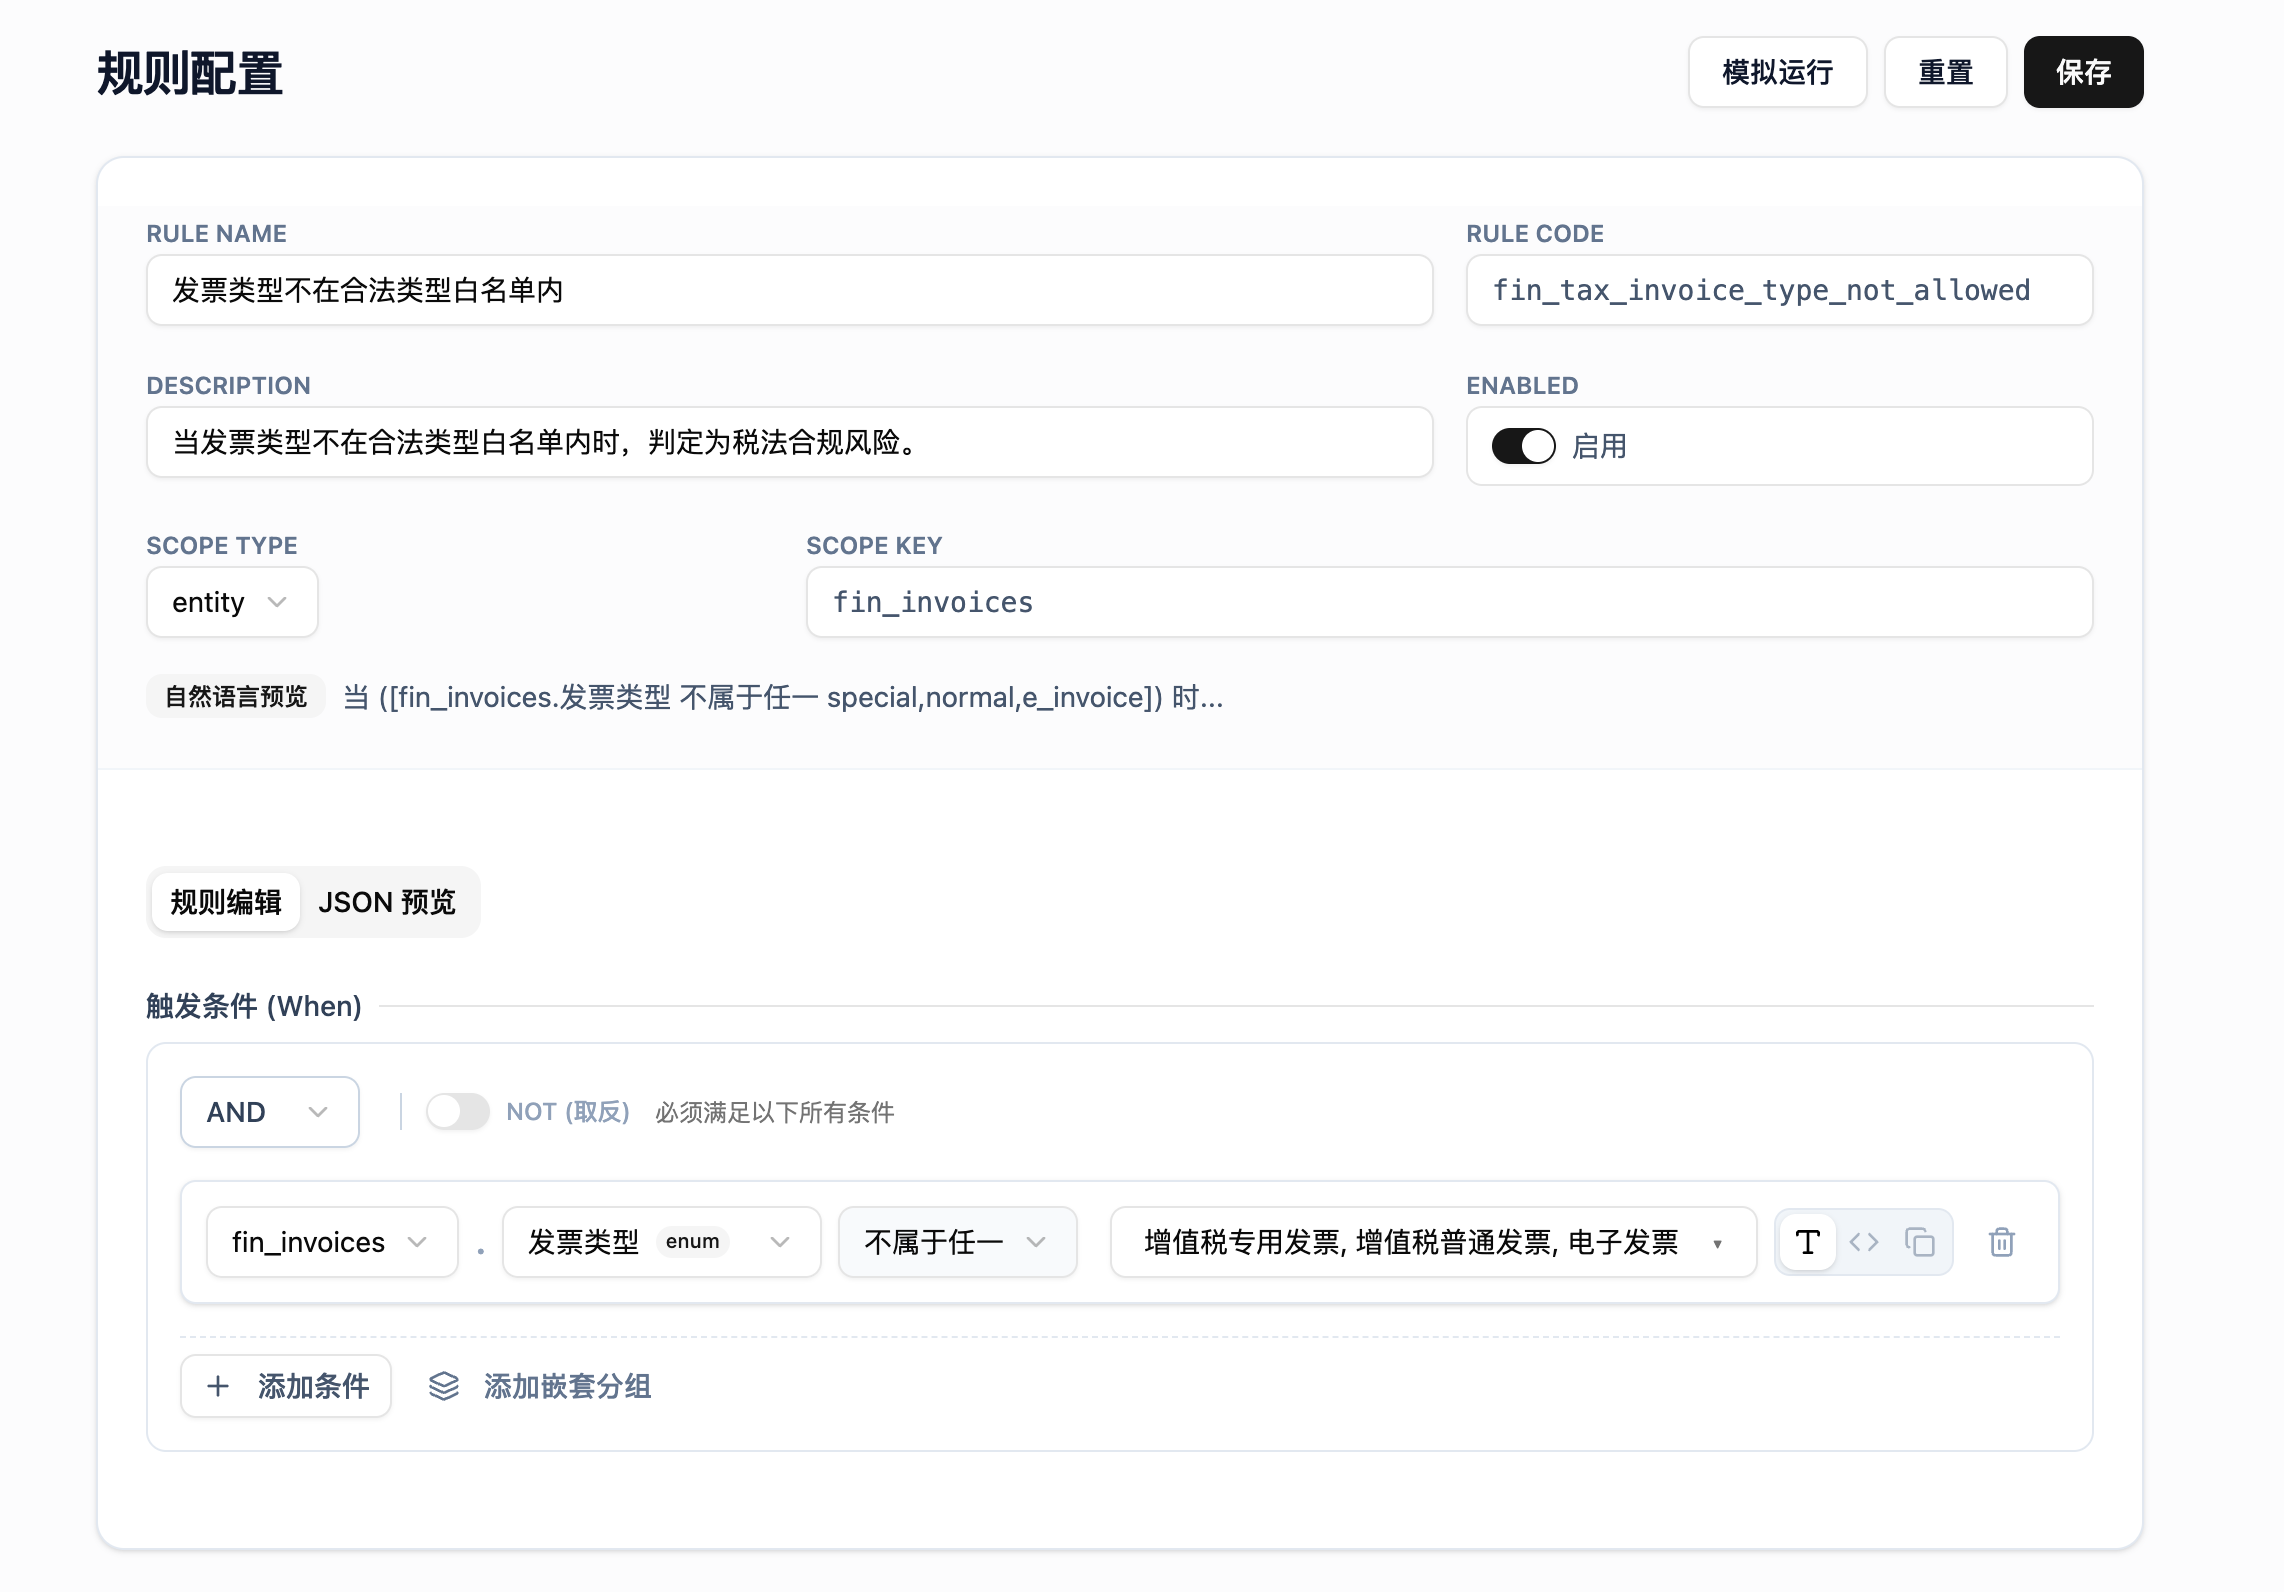Switch to the JSON 预览 tab
The image size is (2284, 1592).
(x=387, y=902)
